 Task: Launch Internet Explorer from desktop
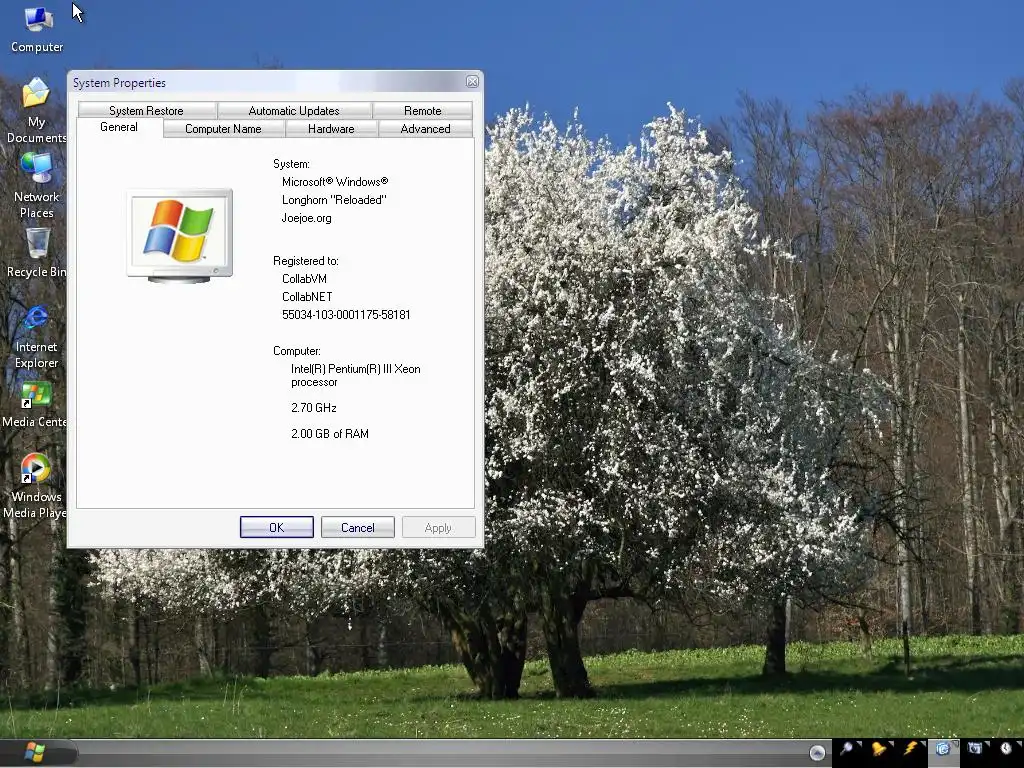(x=37, y=337)
